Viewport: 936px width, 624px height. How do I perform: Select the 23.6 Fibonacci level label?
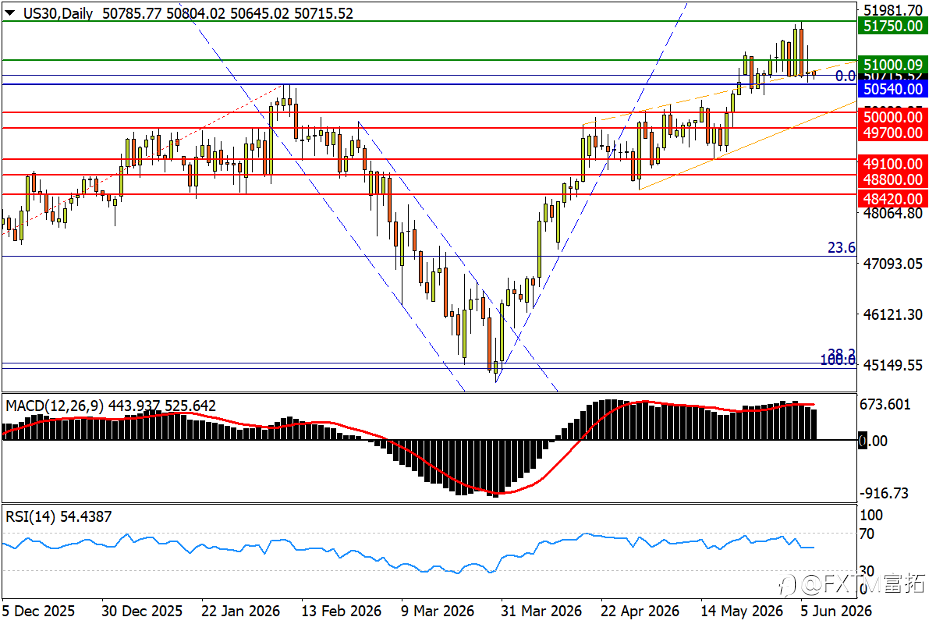[x=841, y=248]
